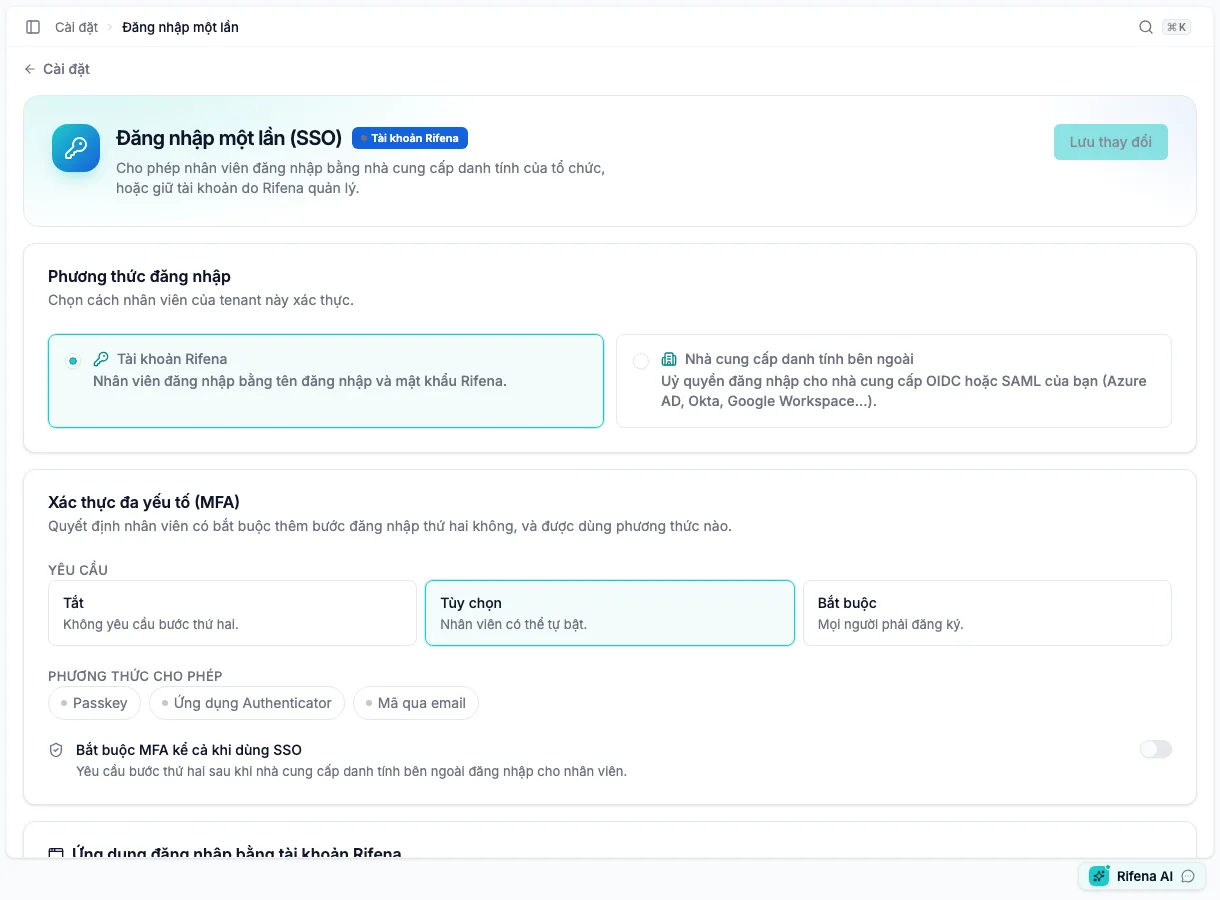Enable the Bắt buộc MFA kể cả khi dùng SSO switch
This screenshot has width=1220, height=900.
1156,749
